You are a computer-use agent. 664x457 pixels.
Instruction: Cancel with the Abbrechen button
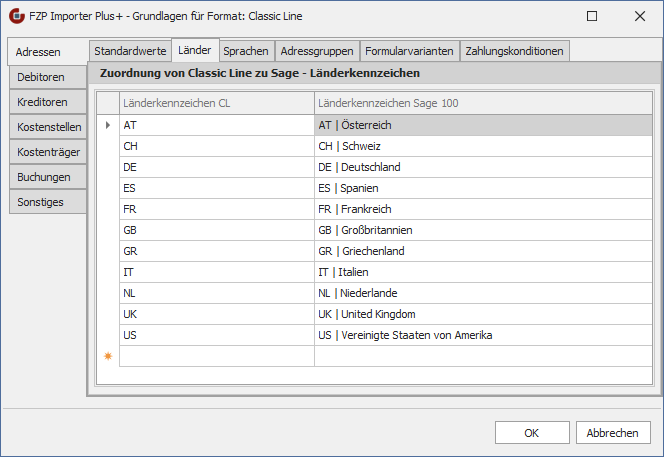pyautogui.click(x=613, y=433)
